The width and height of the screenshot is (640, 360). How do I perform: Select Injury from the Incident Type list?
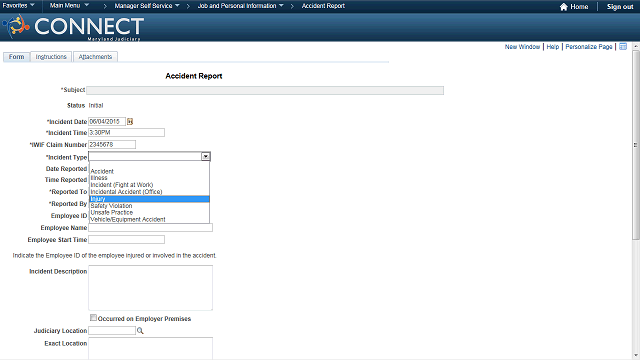pos(149,199)
